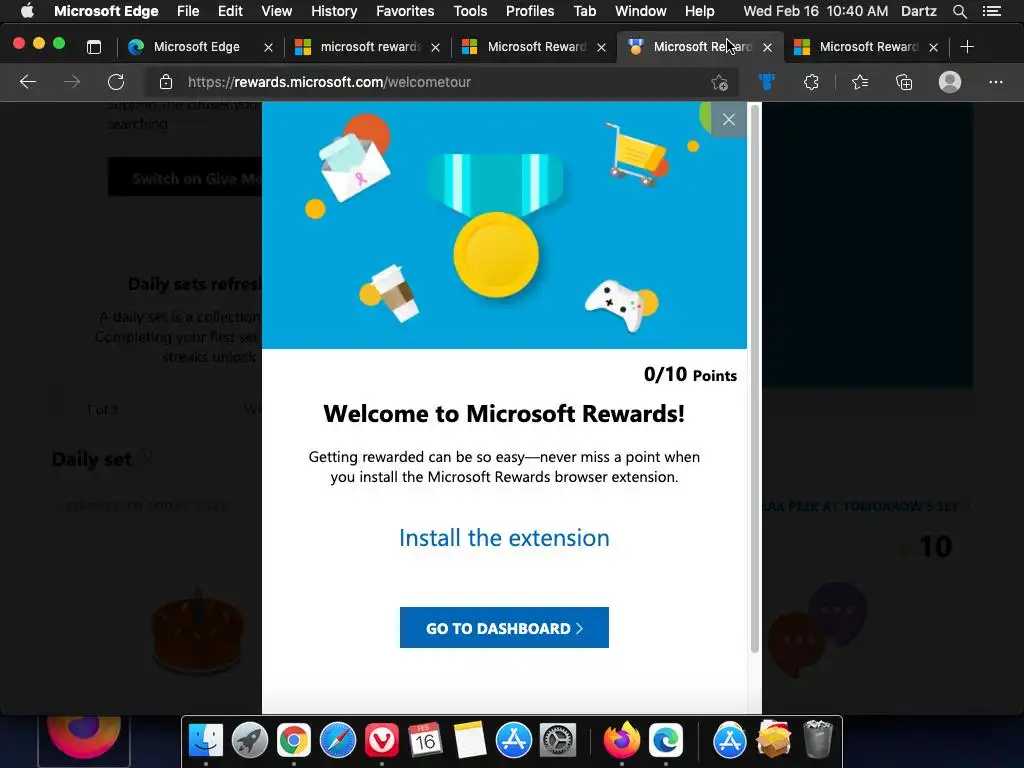1024x768 pixels.
Task: Close the active Microsoft Rewards tab
Action: point(767,47)
